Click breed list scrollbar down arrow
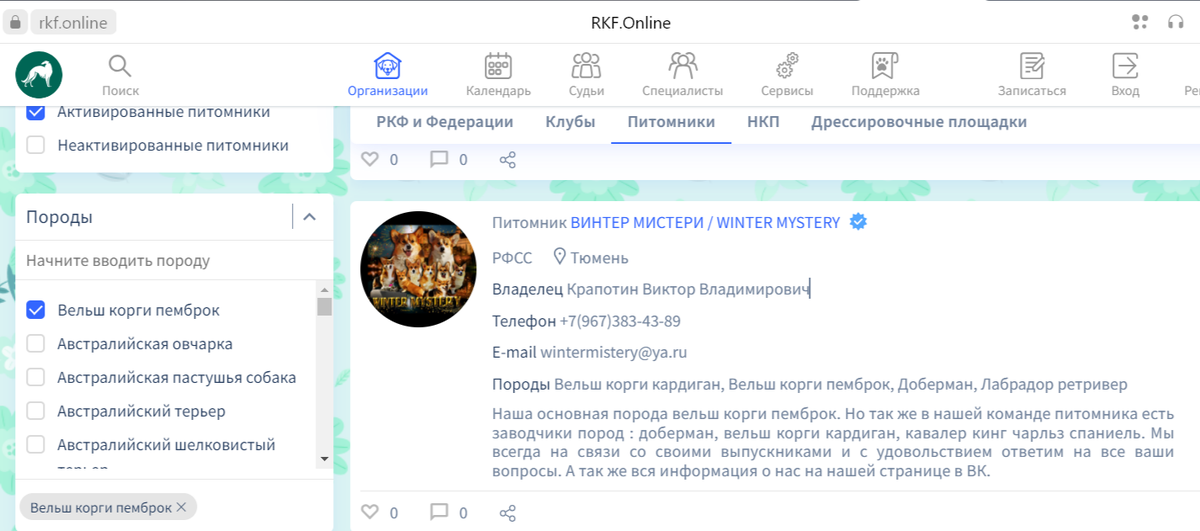The image size is (1200, 531). 324,458
